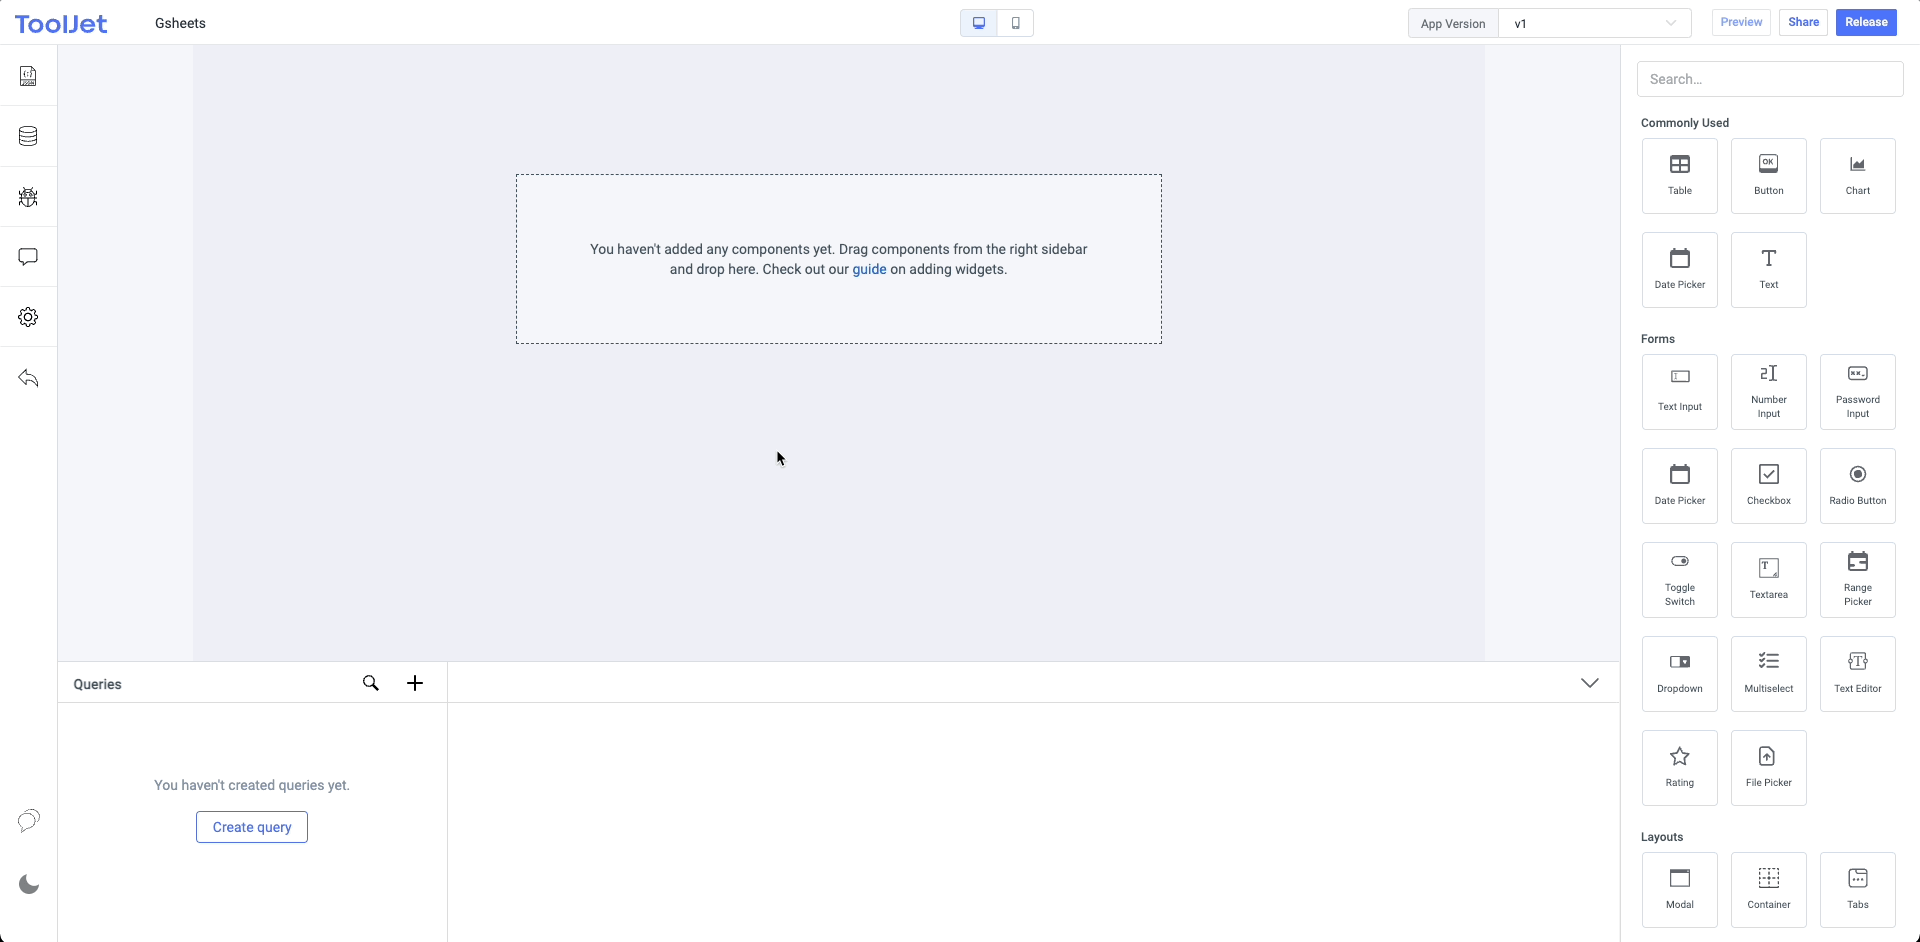Toggle dark mode with moon icon

click(x=29, y=884)
